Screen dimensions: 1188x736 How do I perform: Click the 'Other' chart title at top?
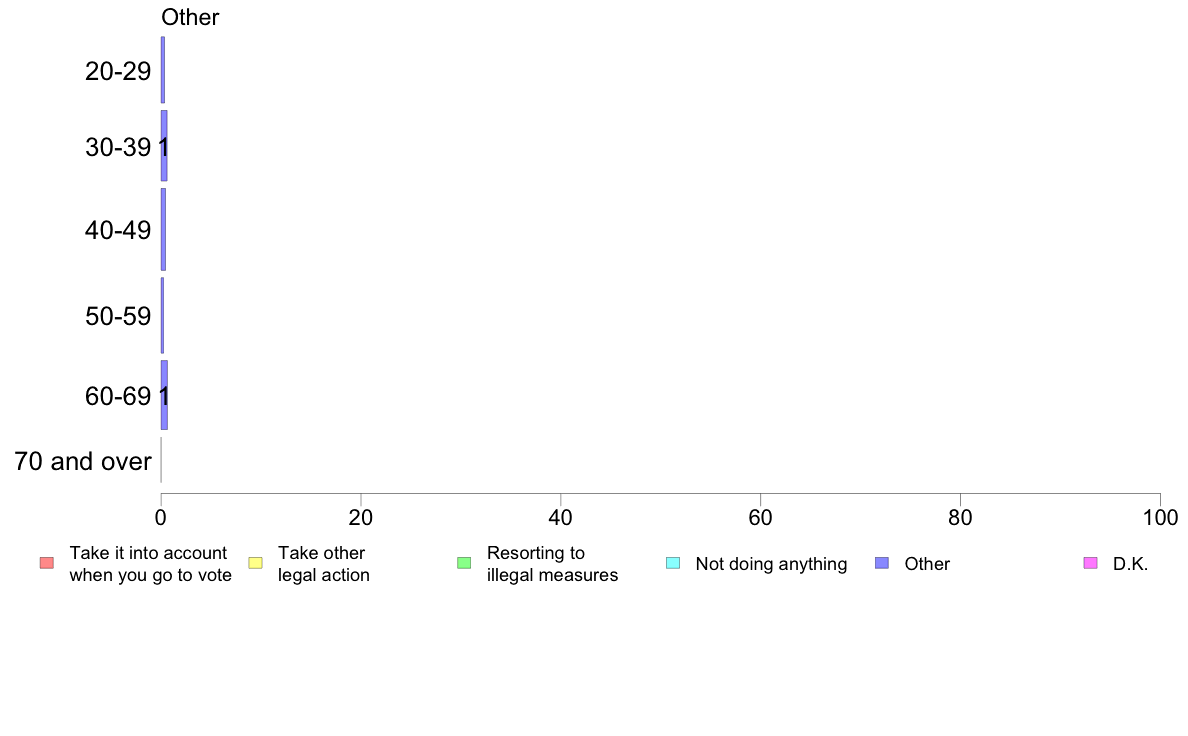190,17
